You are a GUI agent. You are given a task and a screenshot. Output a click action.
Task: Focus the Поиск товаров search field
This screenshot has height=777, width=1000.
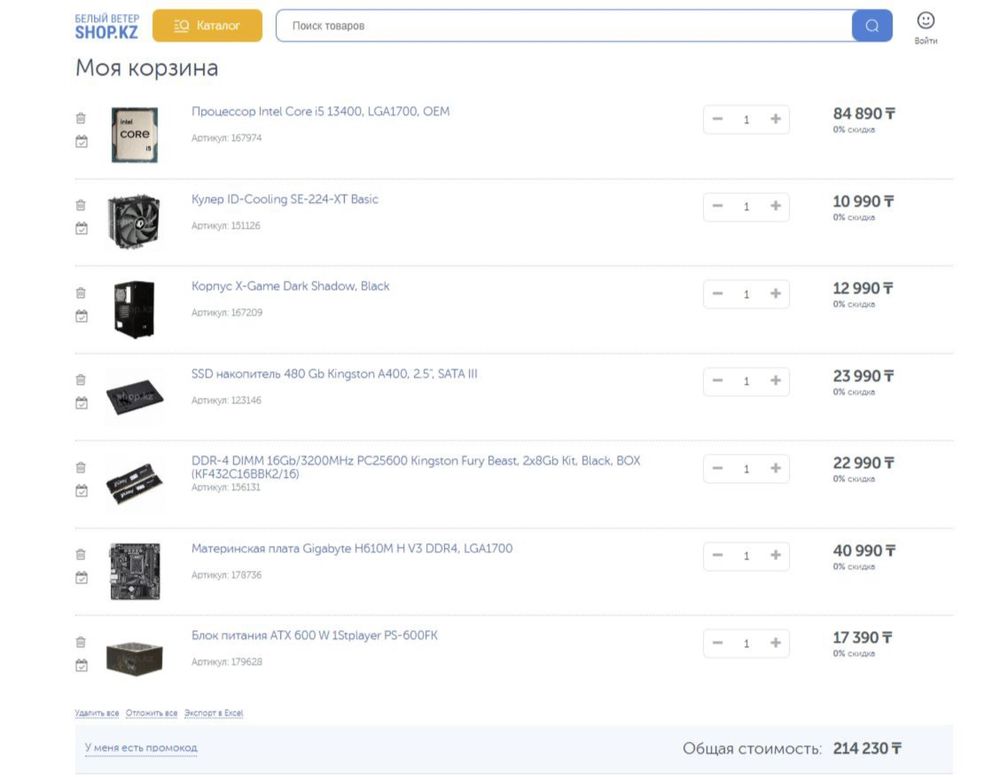tap(564, 26)
